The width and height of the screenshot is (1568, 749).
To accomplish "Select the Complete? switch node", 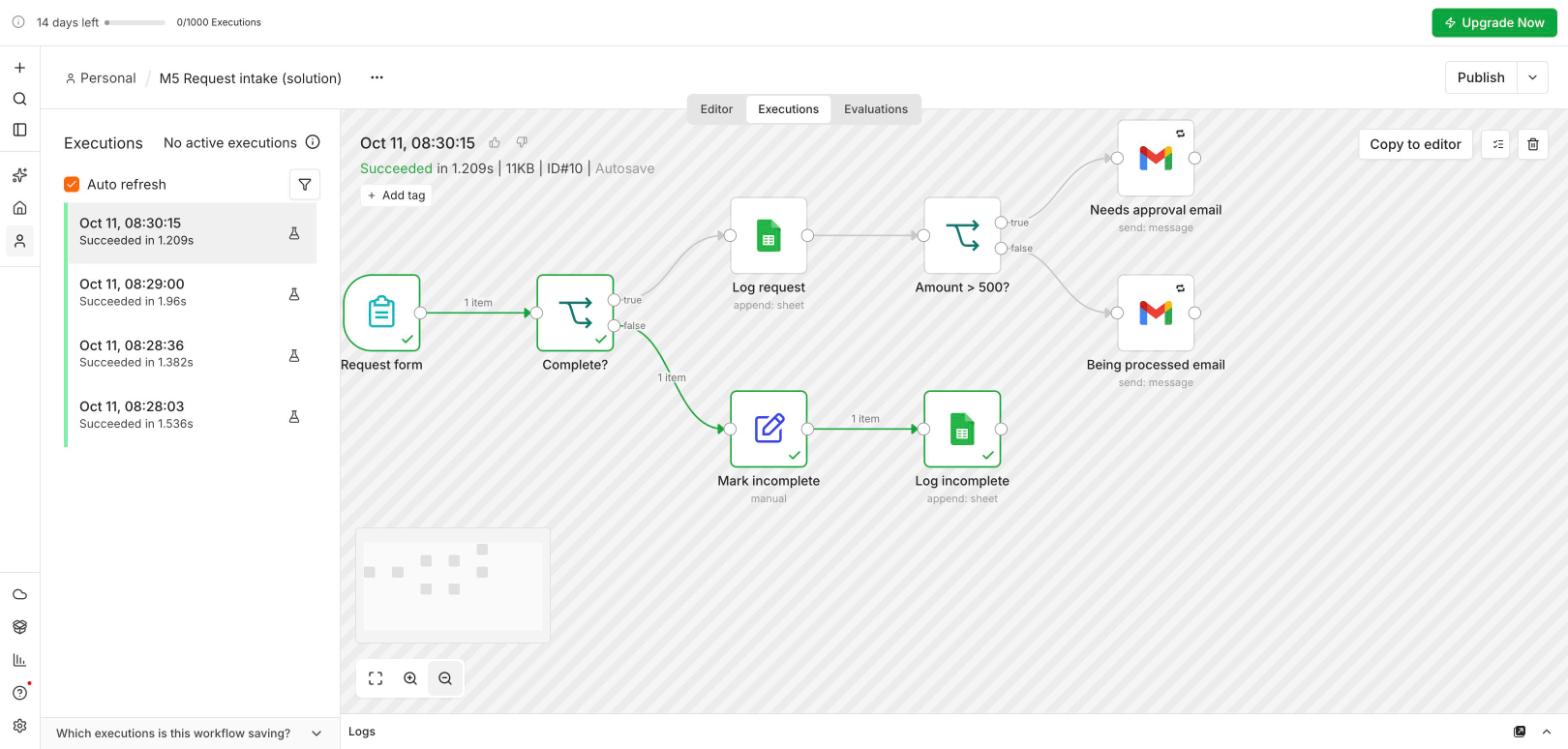I will (x=575, y=313).
